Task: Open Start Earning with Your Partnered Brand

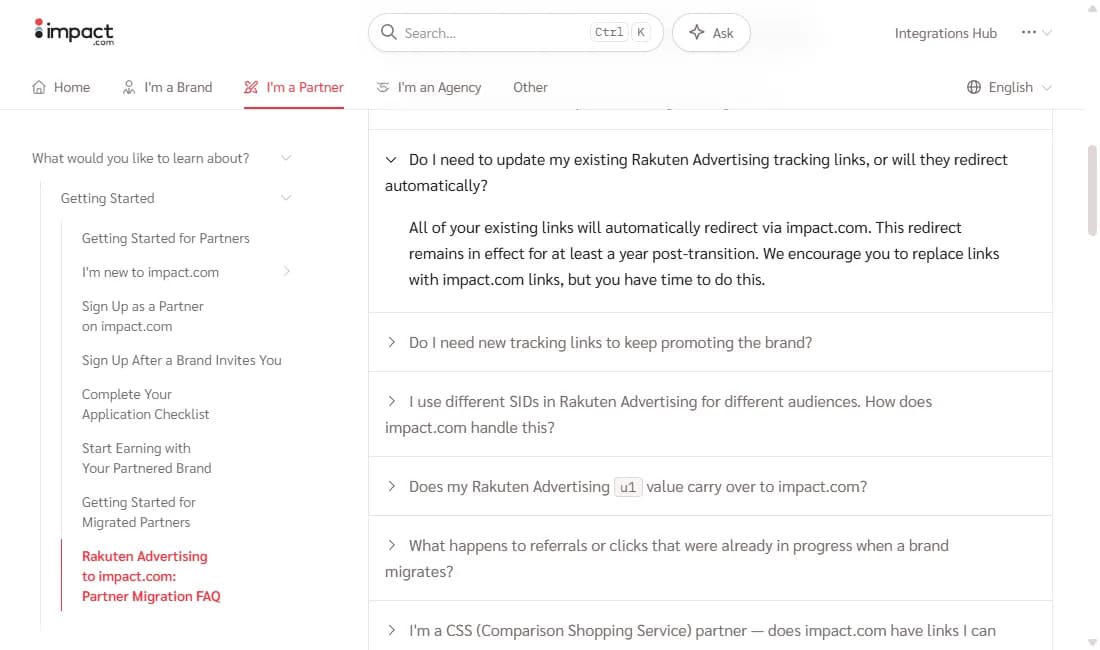Action: [x=146, y=458]
